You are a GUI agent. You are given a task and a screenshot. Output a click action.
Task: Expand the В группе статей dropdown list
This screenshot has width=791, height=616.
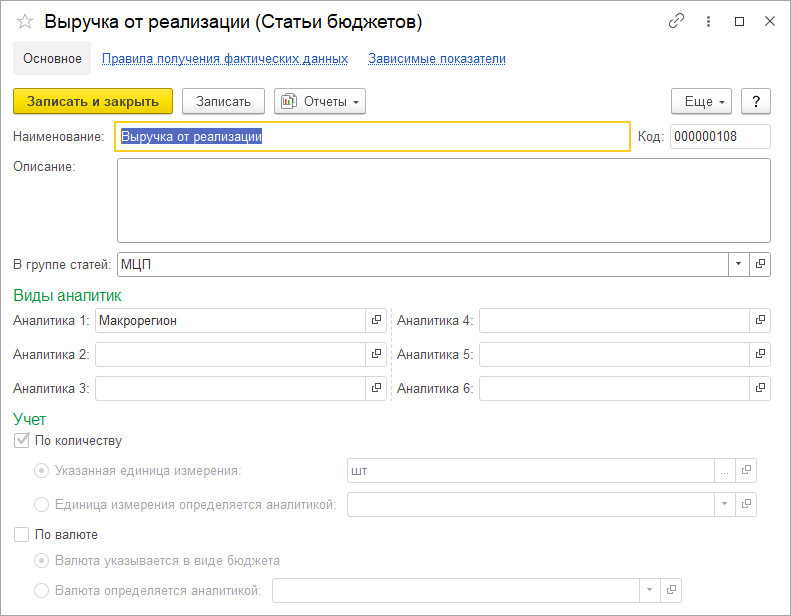point(738,264)
